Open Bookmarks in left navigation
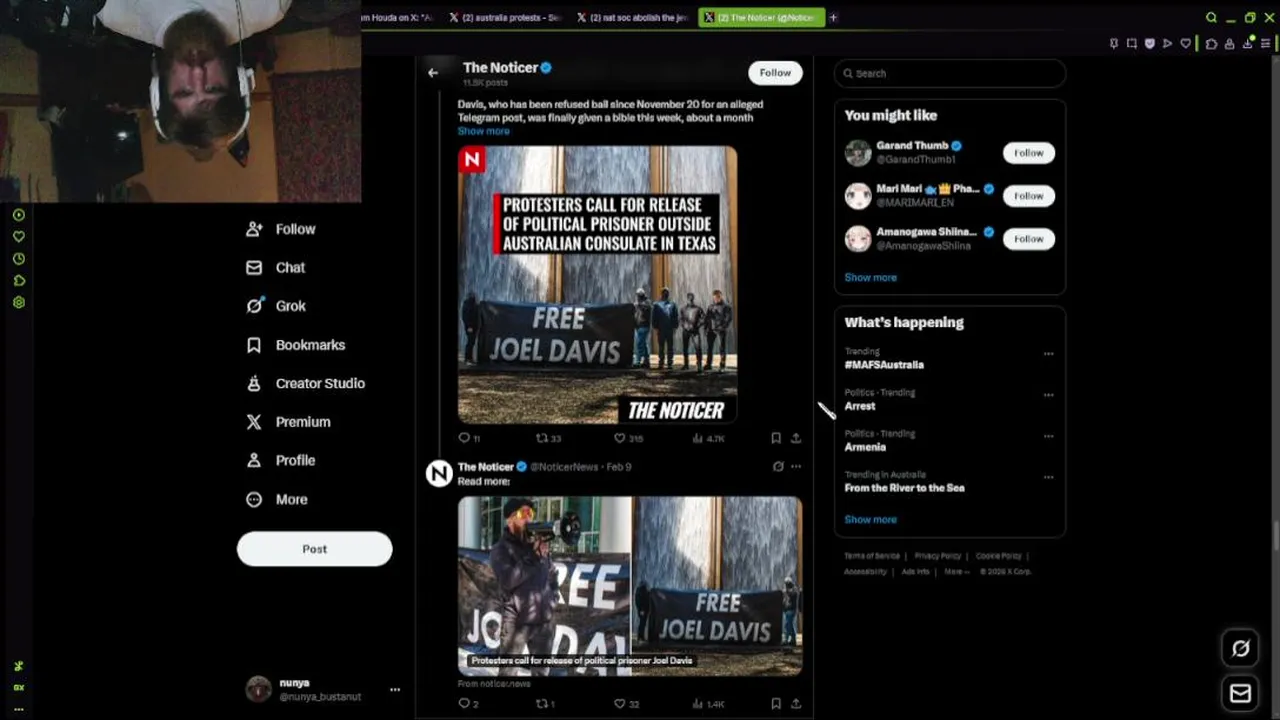The width and height of the screenshot is (1280, 720). [296, 345]
